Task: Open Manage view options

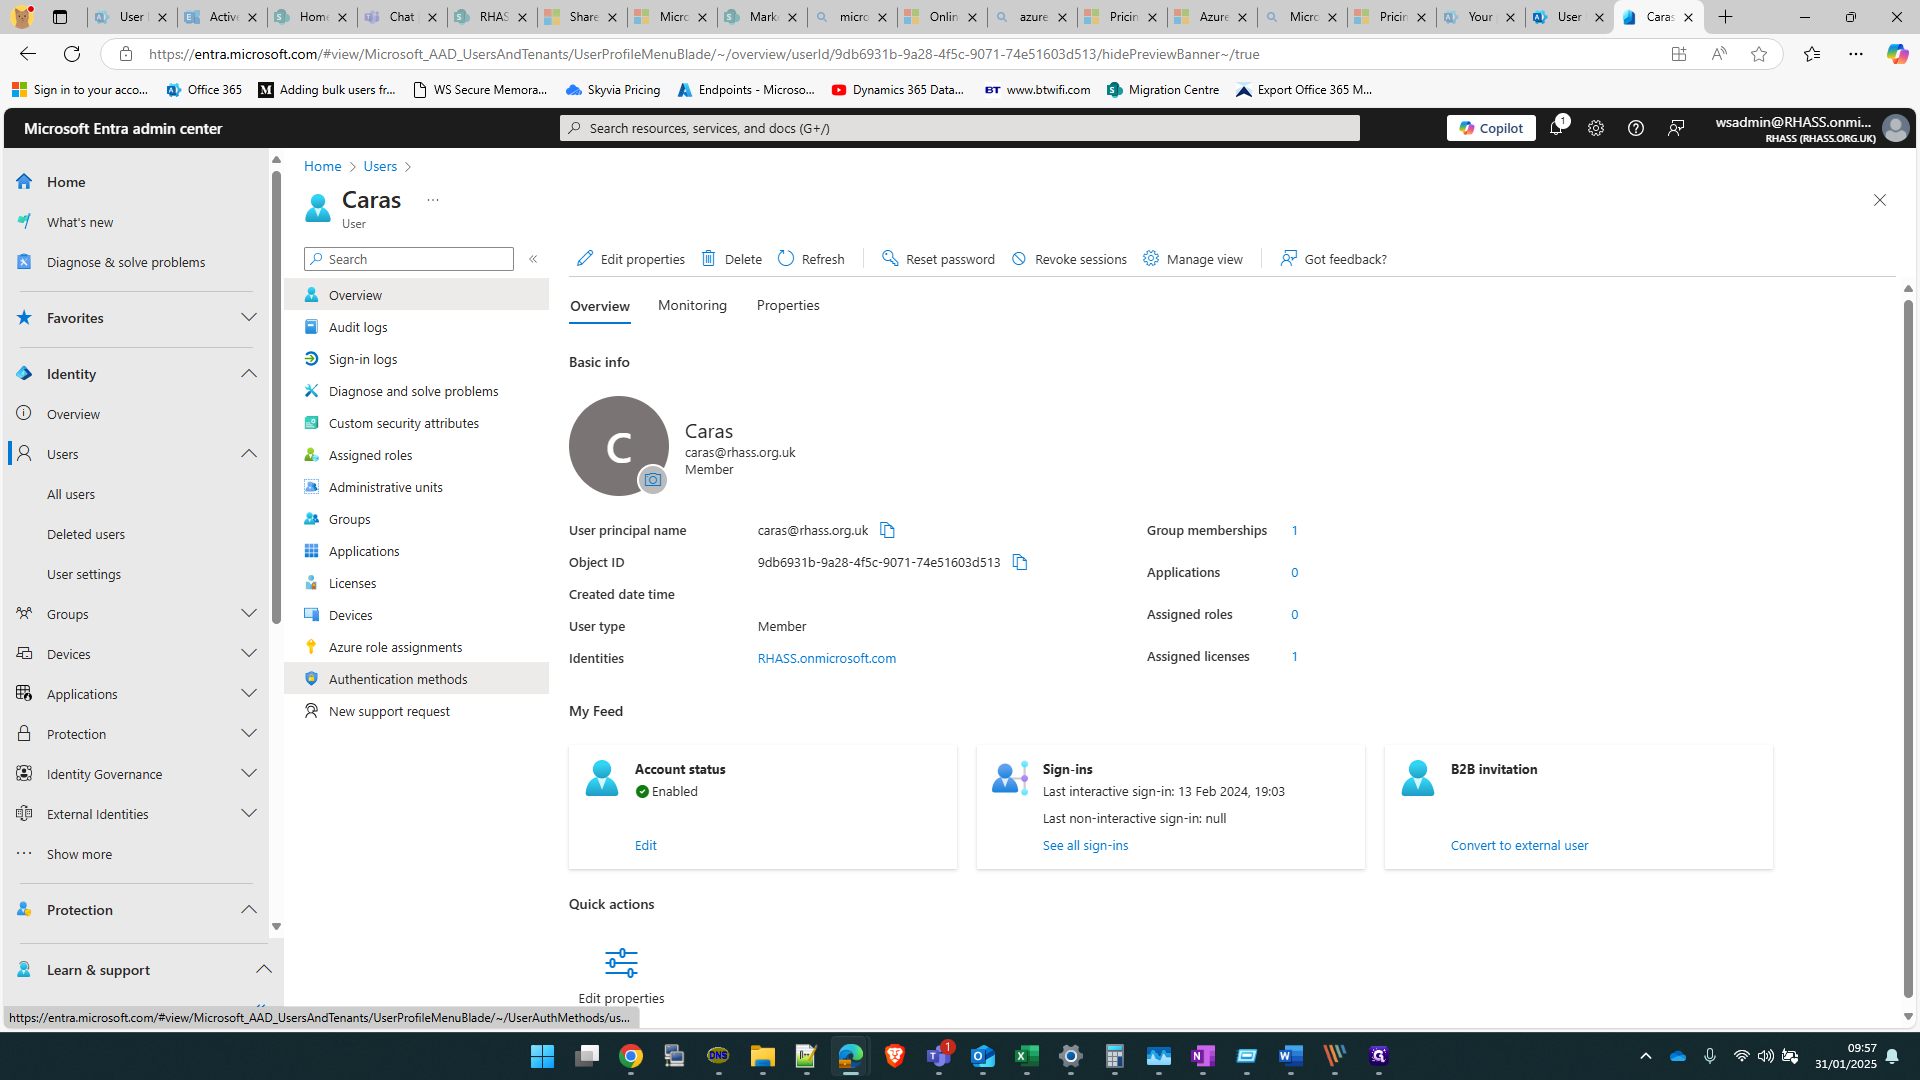Action: (x=1193, y=259)
